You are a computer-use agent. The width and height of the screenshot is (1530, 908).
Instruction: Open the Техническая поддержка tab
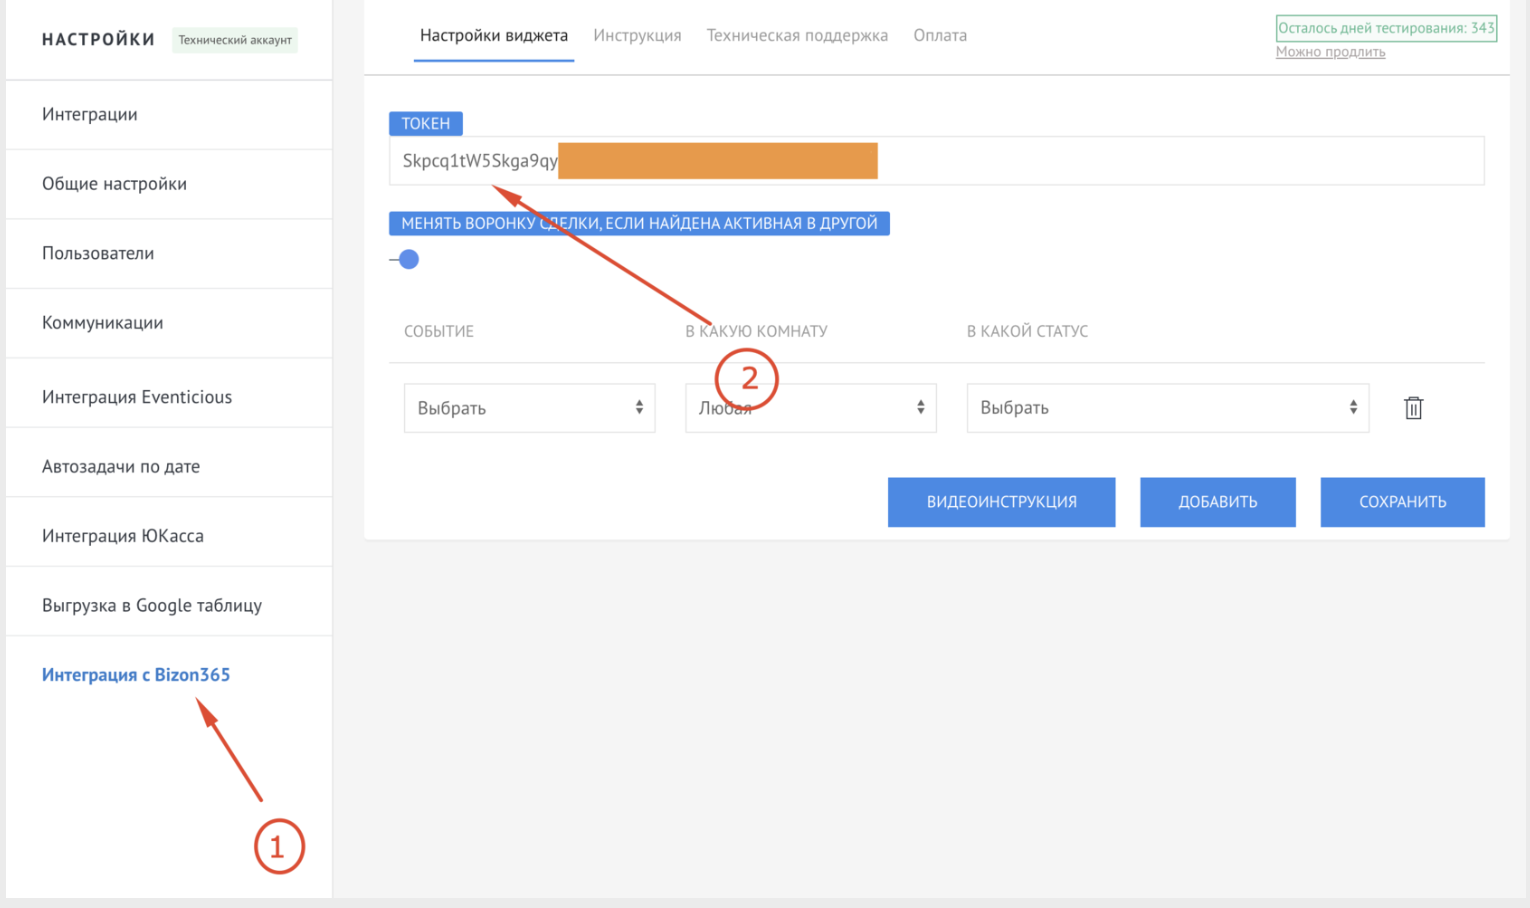click(797, 36)
